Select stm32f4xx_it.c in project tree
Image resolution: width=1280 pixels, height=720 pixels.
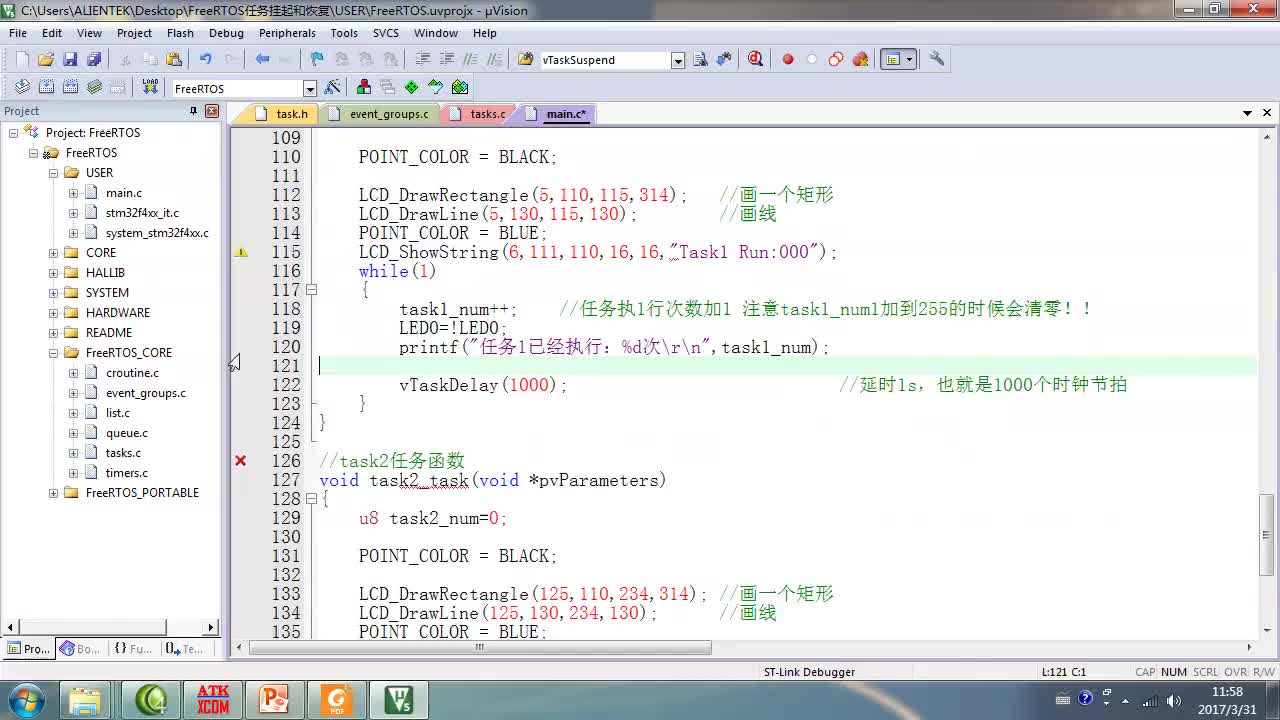[142, 213]
